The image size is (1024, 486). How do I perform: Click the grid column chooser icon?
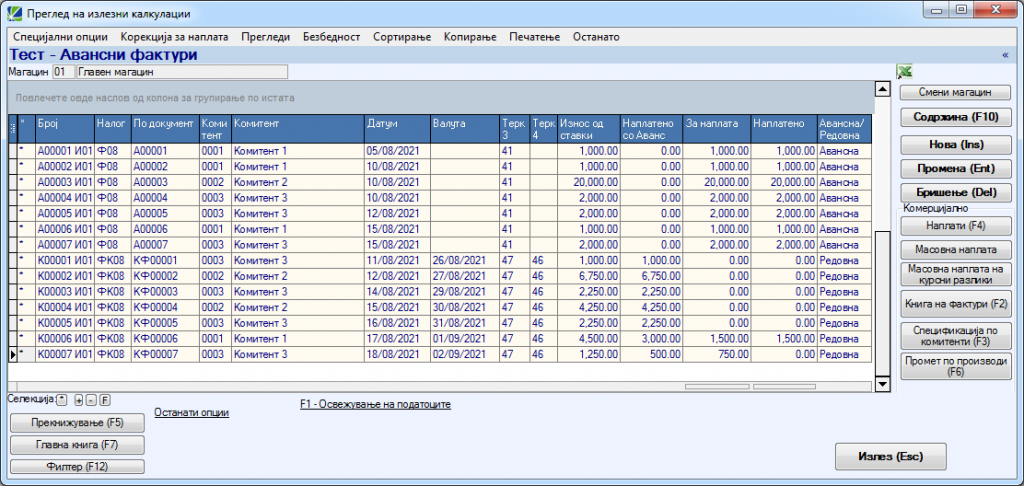pos(12,129)
